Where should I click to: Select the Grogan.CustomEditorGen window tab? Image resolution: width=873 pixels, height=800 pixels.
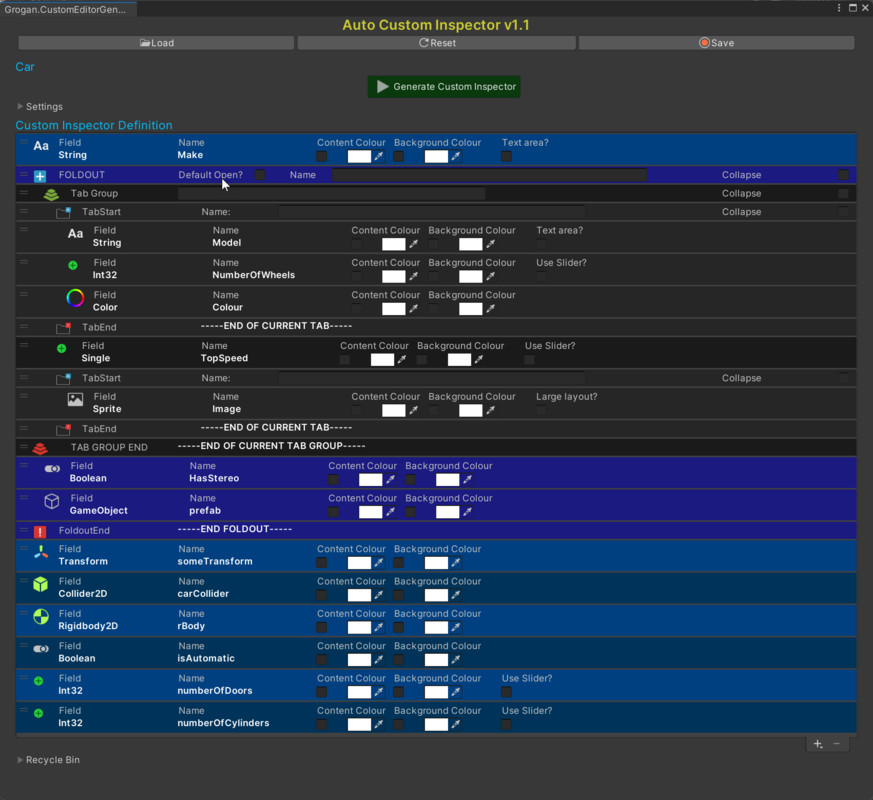click(x=65, y=7)
